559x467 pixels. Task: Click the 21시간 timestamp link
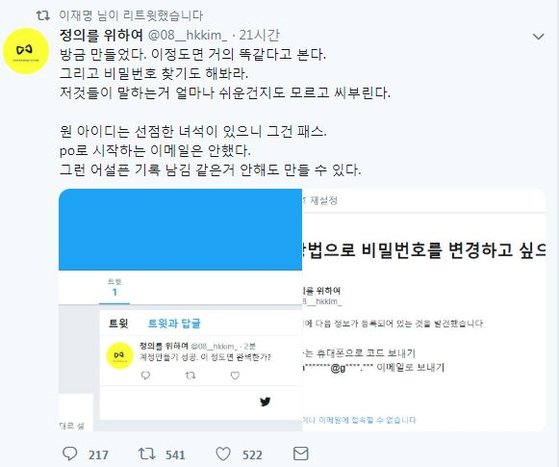pyautogui.click(x=259, y=35)
